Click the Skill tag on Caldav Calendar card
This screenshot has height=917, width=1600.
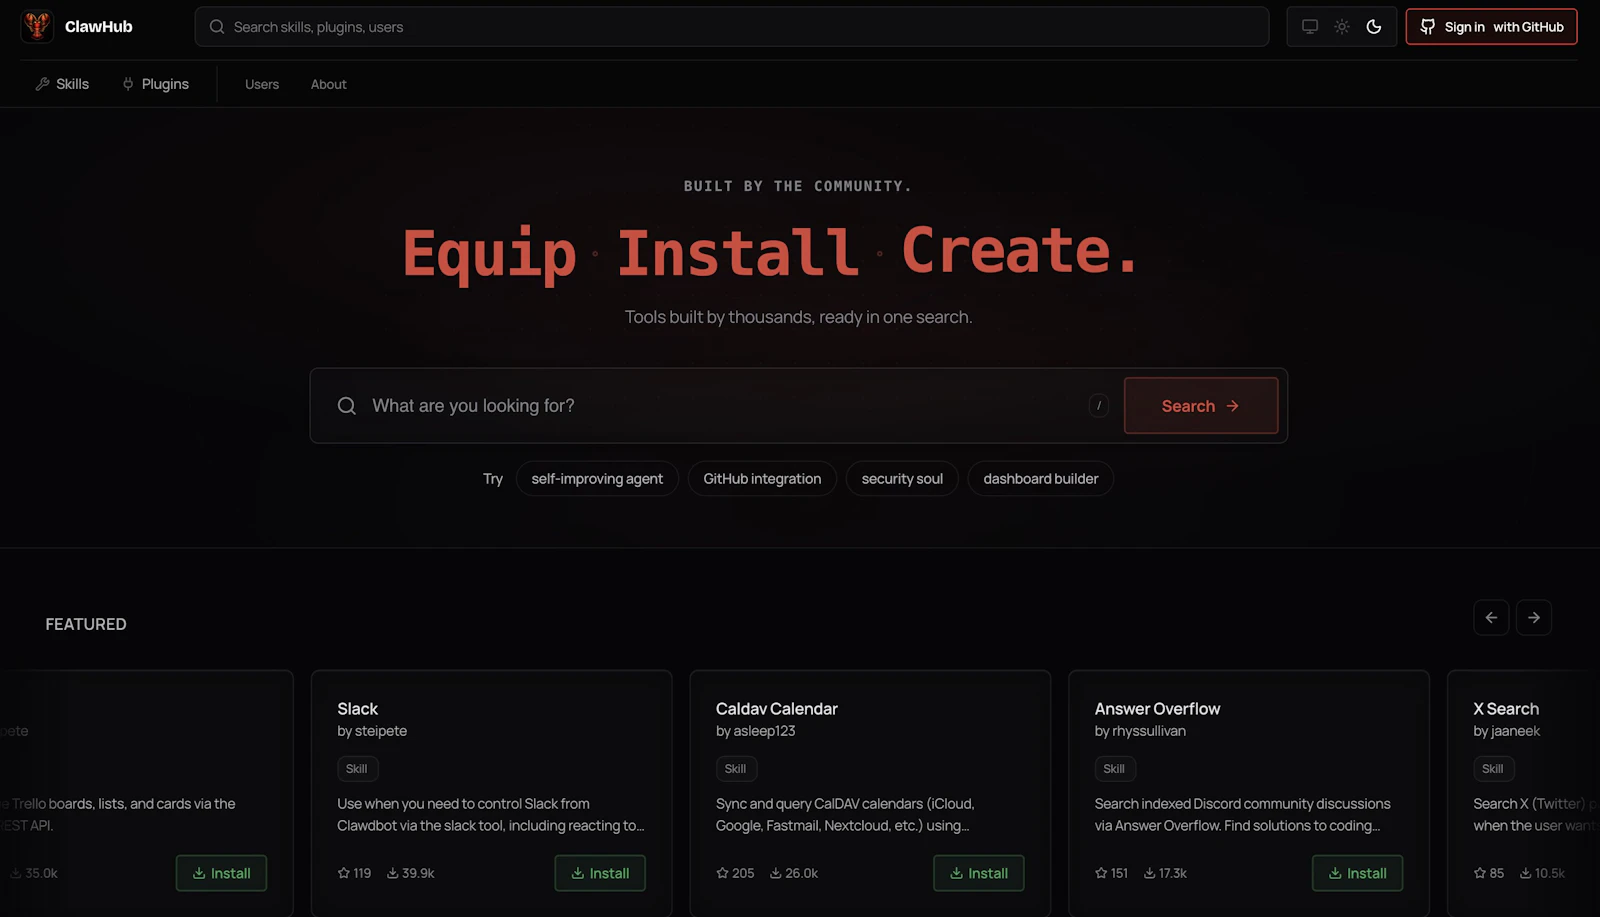tap(736, 769)
